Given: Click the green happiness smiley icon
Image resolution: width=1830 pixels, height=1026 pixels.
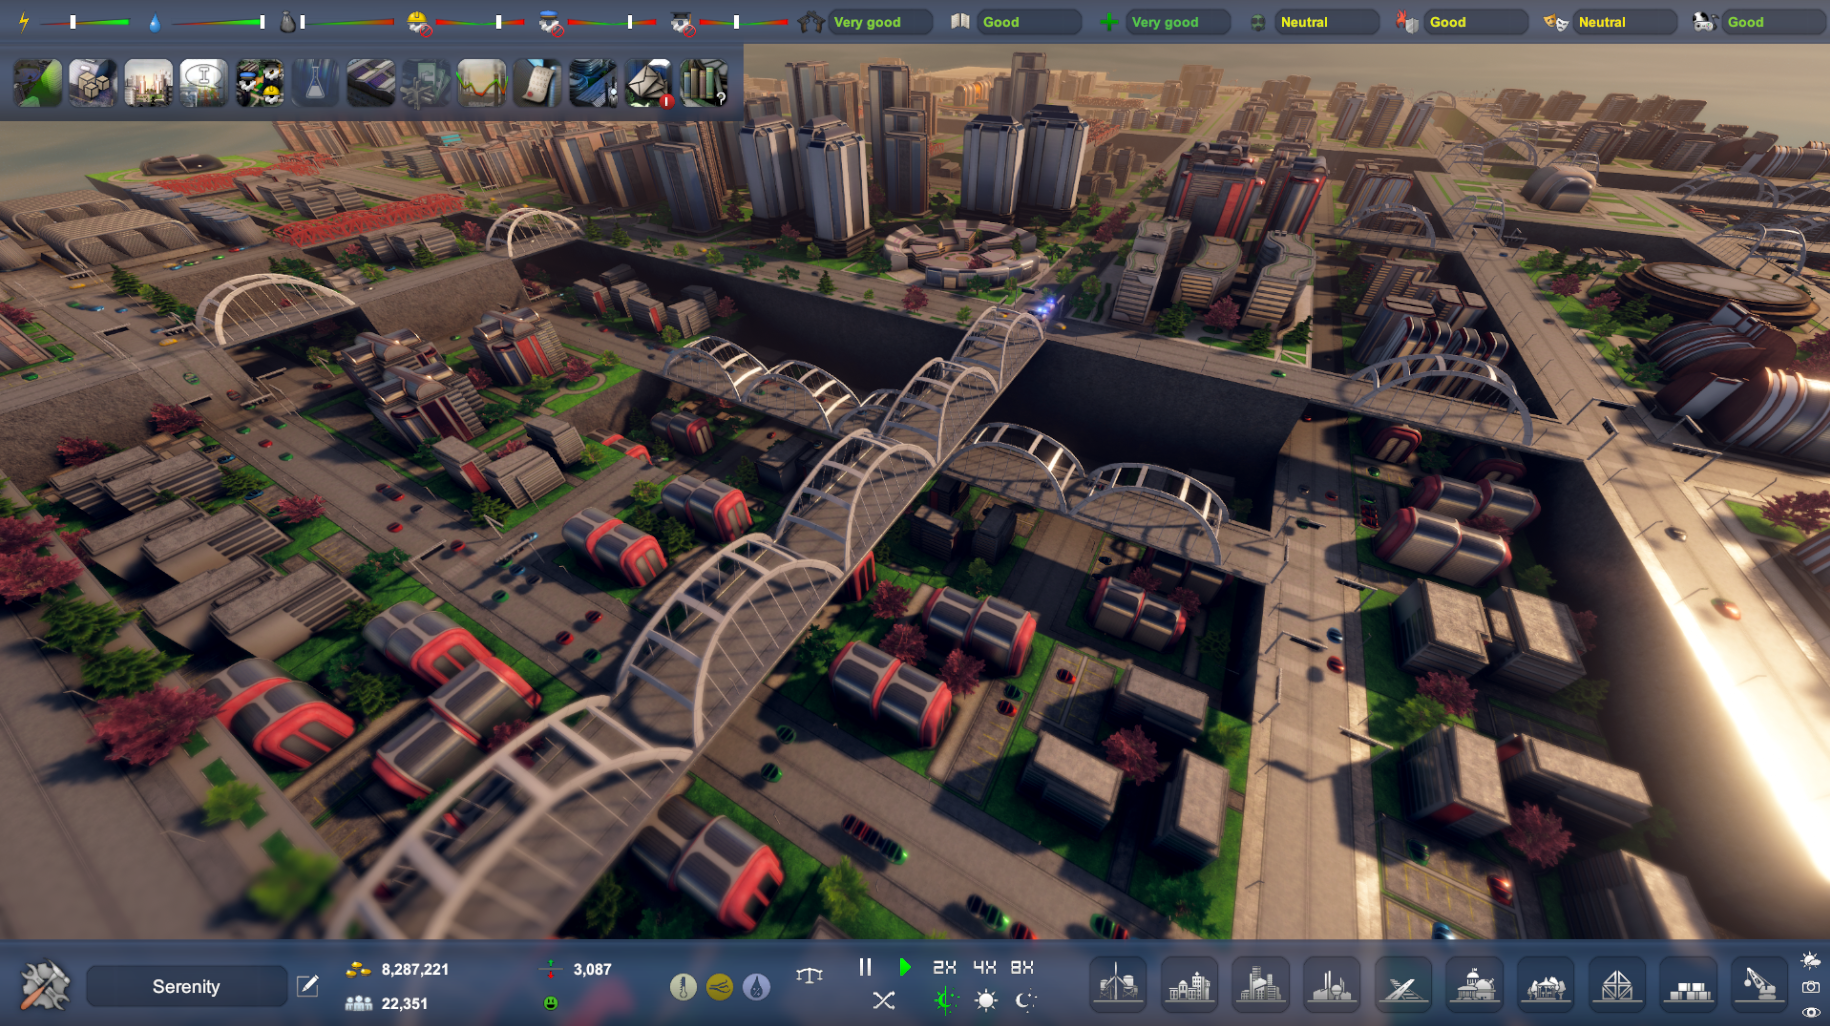Looking at the screenshot, I should pyautogui.click(x=550, y=1003).
